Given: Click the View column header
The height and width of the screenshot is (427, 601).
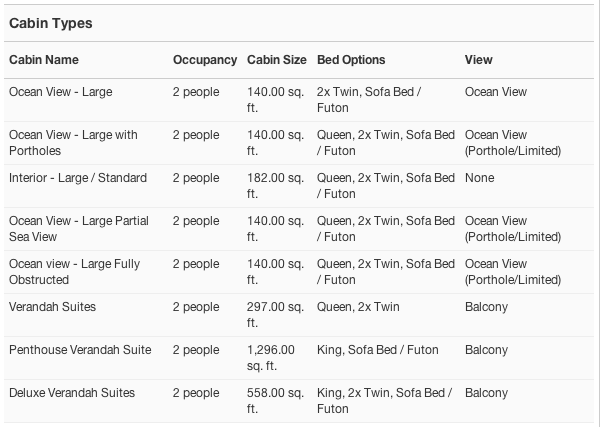Looking at the screenshot, I should (x=478, y=60).
